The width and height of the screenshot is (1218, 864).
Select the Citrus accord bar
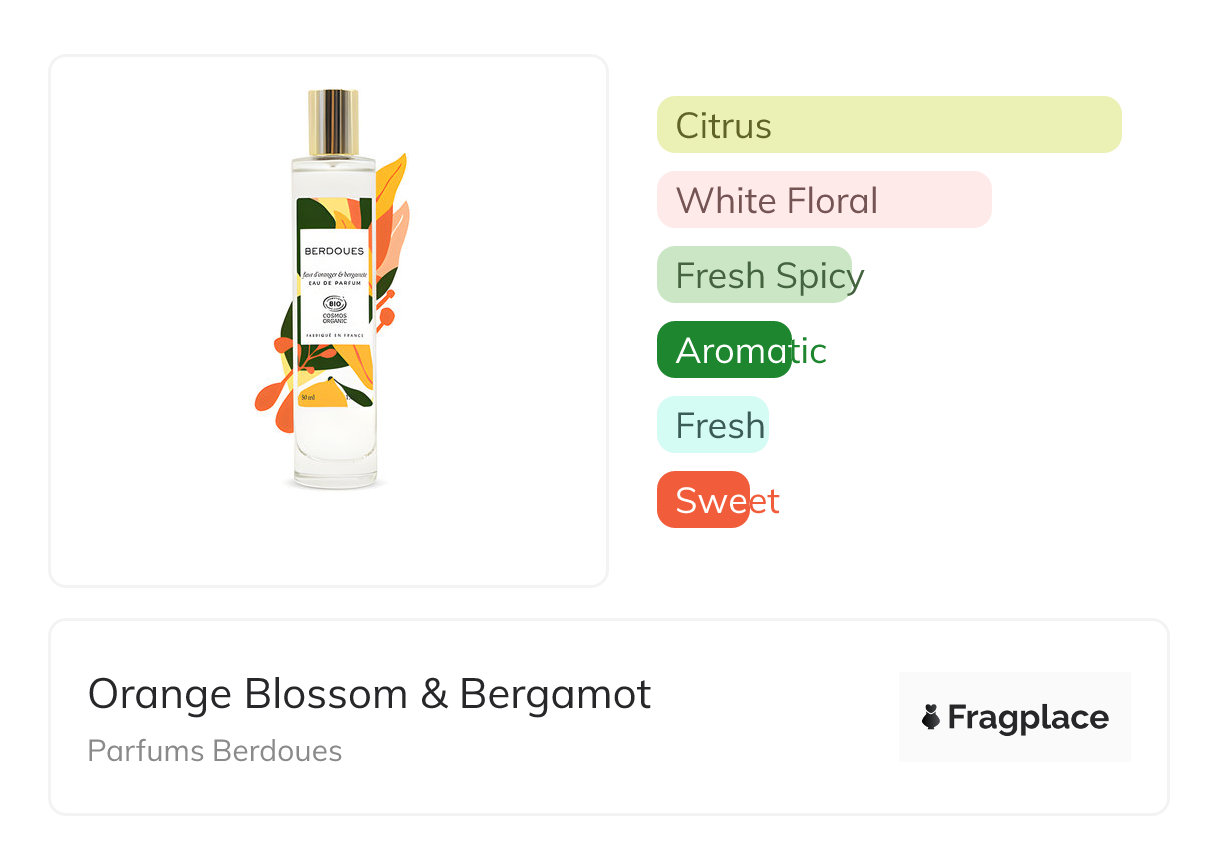(x=889, y=125)
